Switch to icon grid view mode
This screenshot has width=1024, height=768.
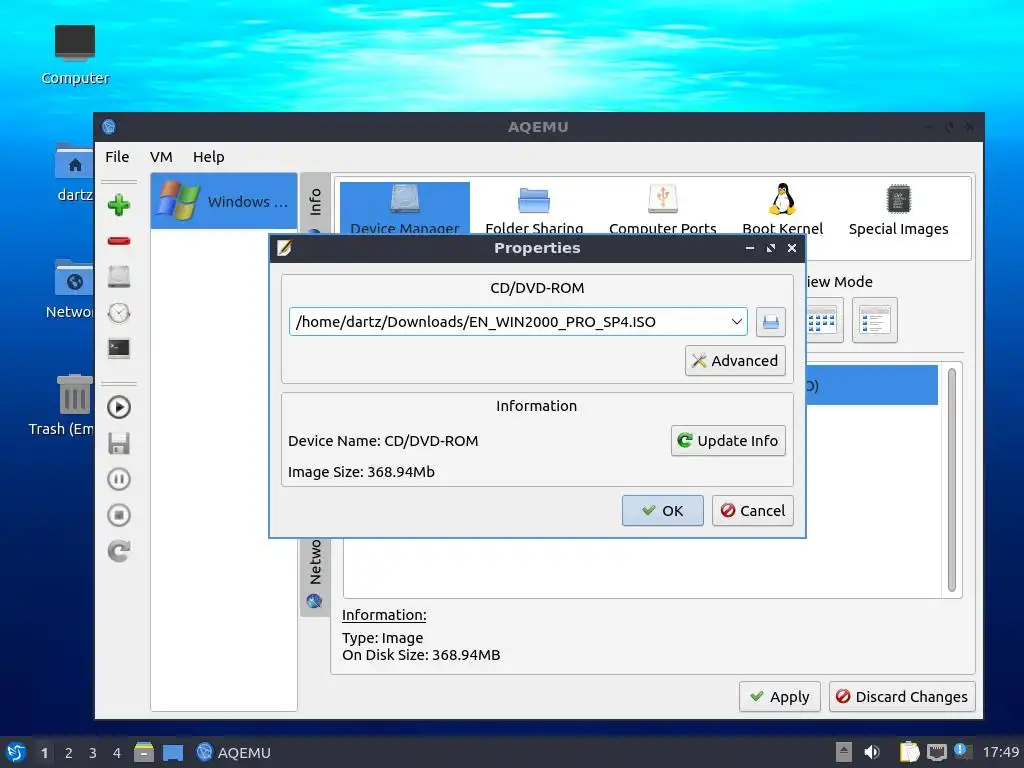click(824, 321)
